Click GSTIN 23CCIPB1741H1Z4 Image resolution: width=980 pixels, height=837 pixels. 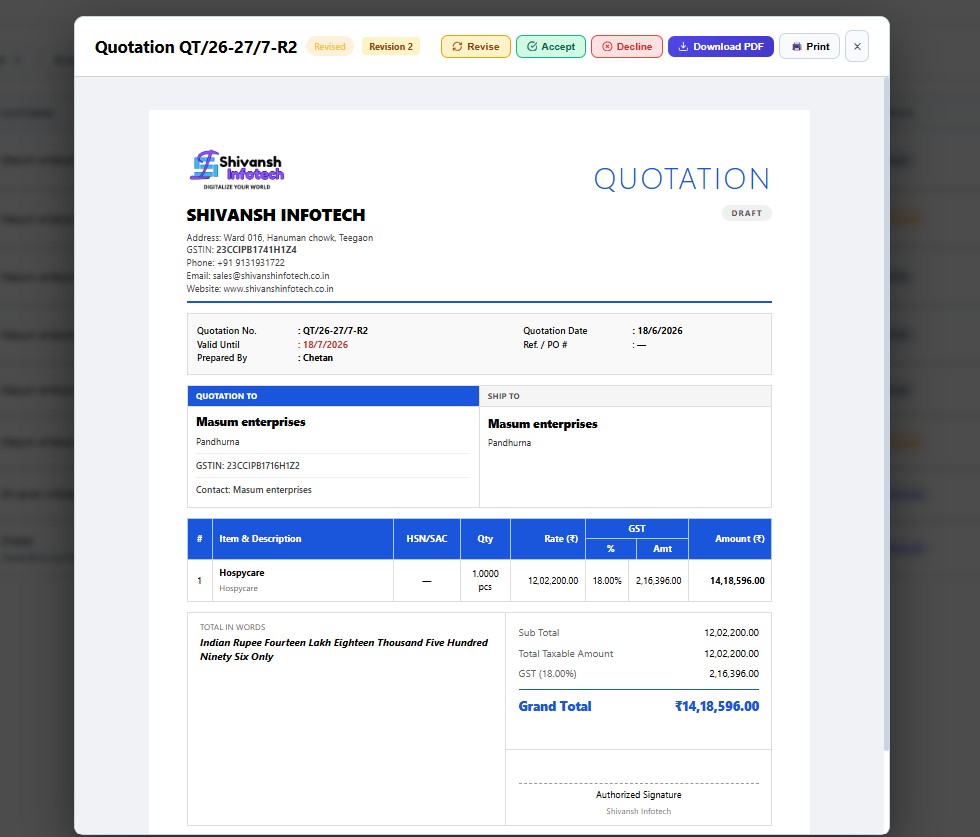(x=256, y=249)
